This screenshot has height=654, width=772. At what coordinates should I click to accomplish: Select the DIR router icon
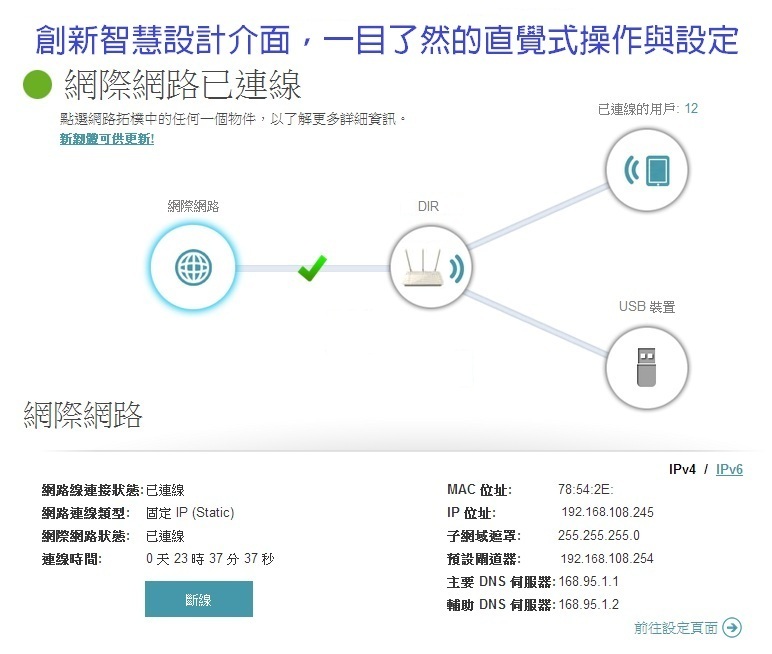pyautogui.click(x=430, y=268)
